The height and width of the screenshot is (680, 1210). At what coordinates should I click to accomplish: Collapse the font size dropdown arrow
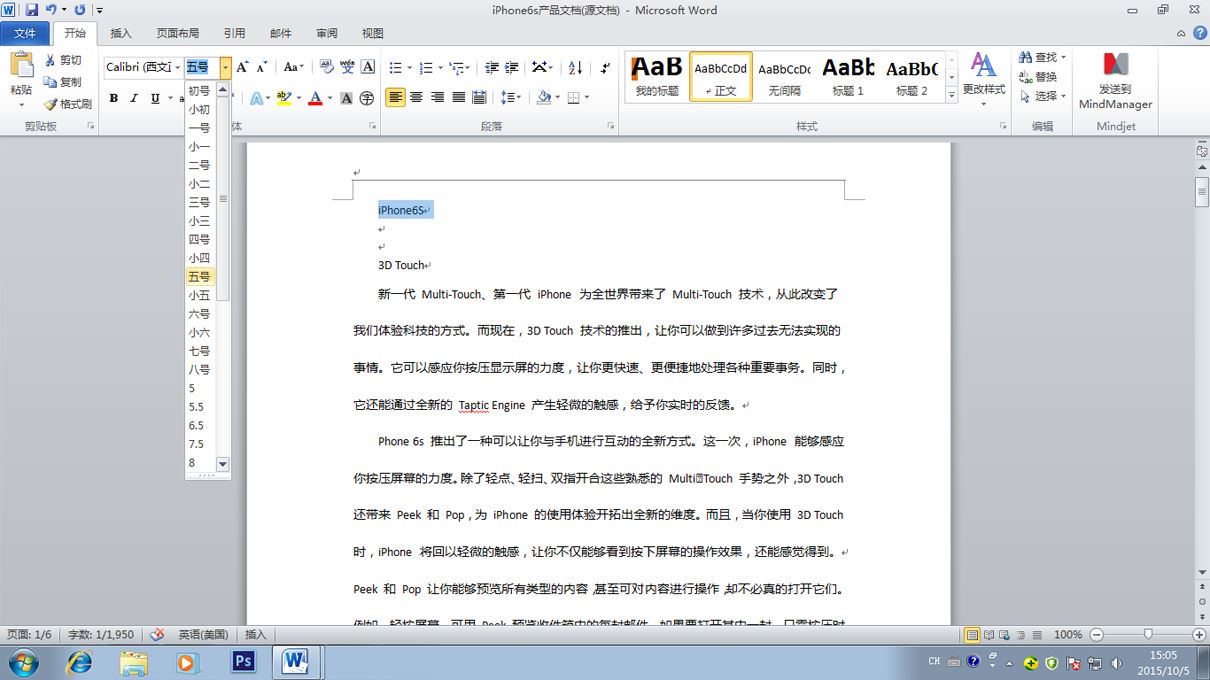click(x=225, y=67)
